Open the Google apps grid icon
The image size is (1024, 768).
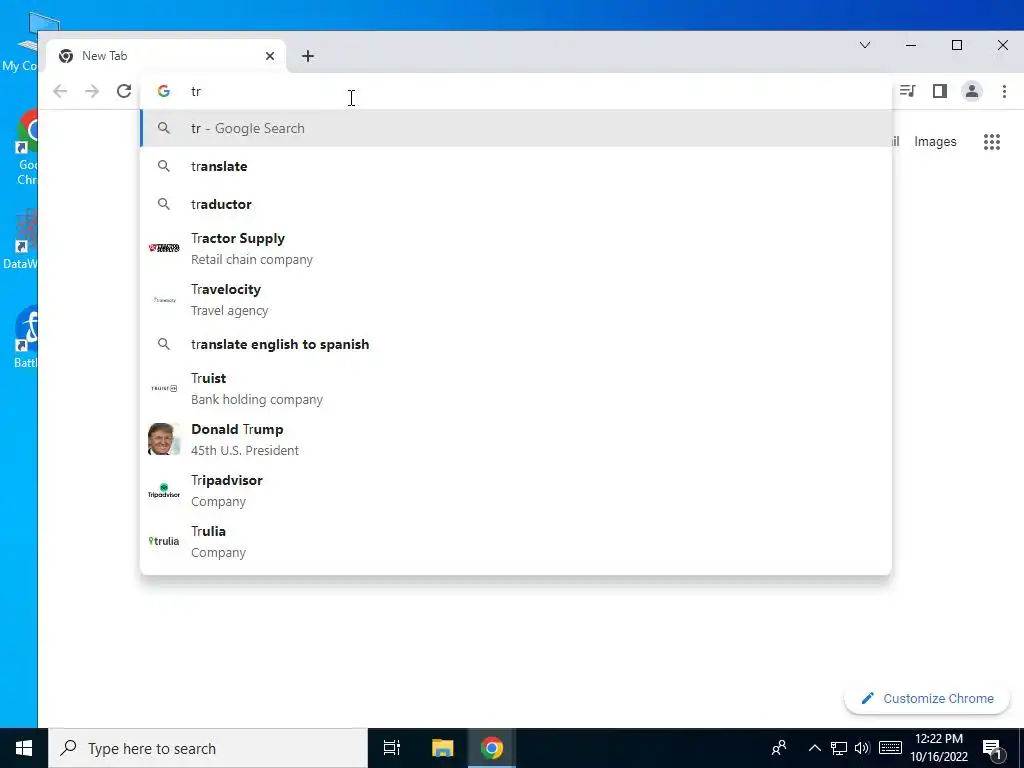point(992,142)
